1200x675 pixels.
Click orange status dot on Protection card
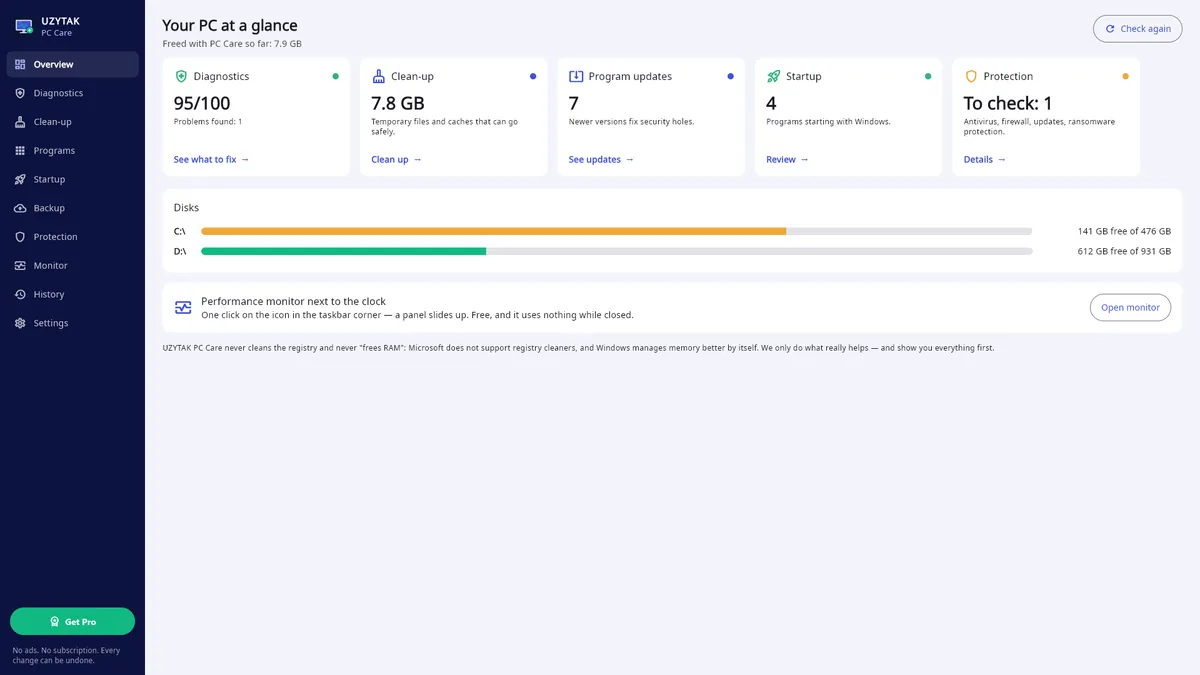coord(1125,76)
